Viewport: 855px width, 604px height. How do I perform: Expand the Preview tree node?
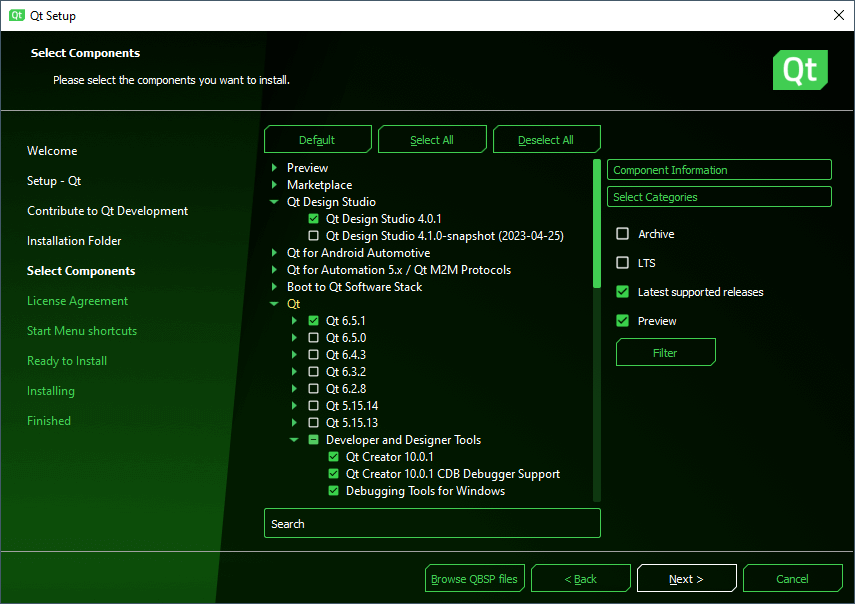[x=275, y=168]
